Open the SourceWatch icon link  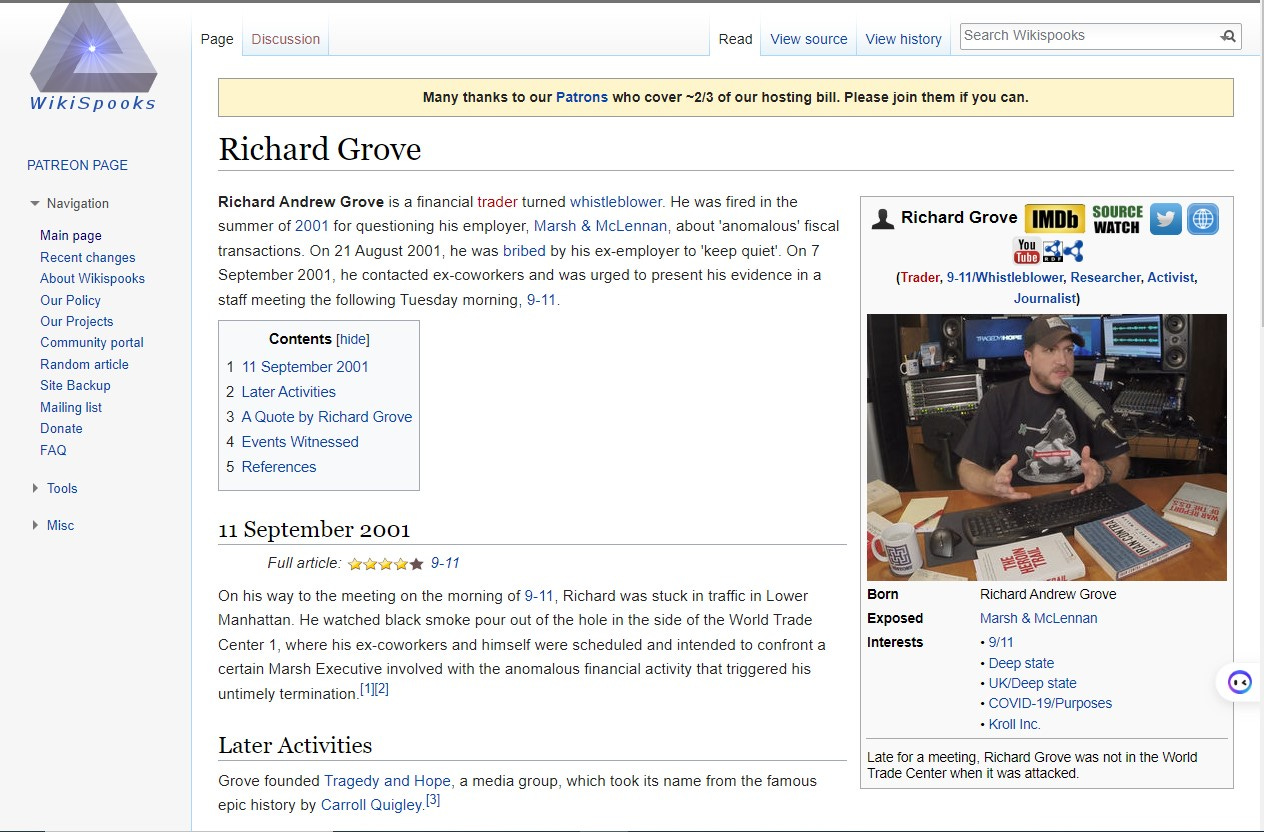click(x=1117, y=219)
